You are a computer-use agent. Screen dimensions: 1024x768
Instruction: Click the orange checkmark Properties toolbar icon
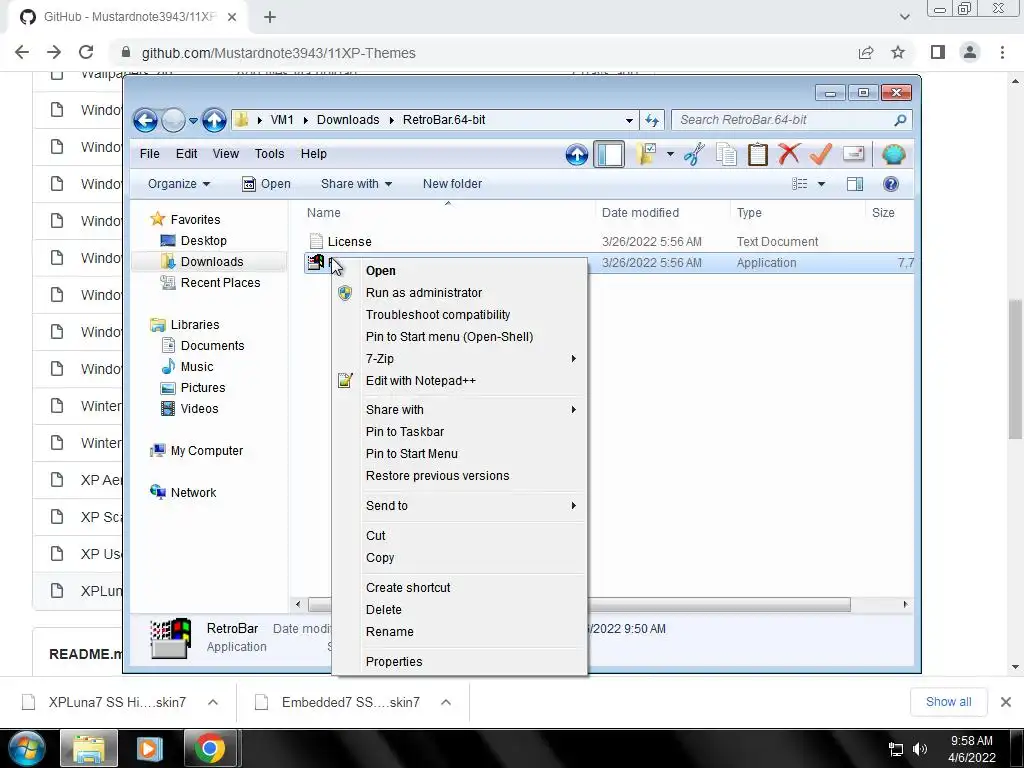point(820,155)
